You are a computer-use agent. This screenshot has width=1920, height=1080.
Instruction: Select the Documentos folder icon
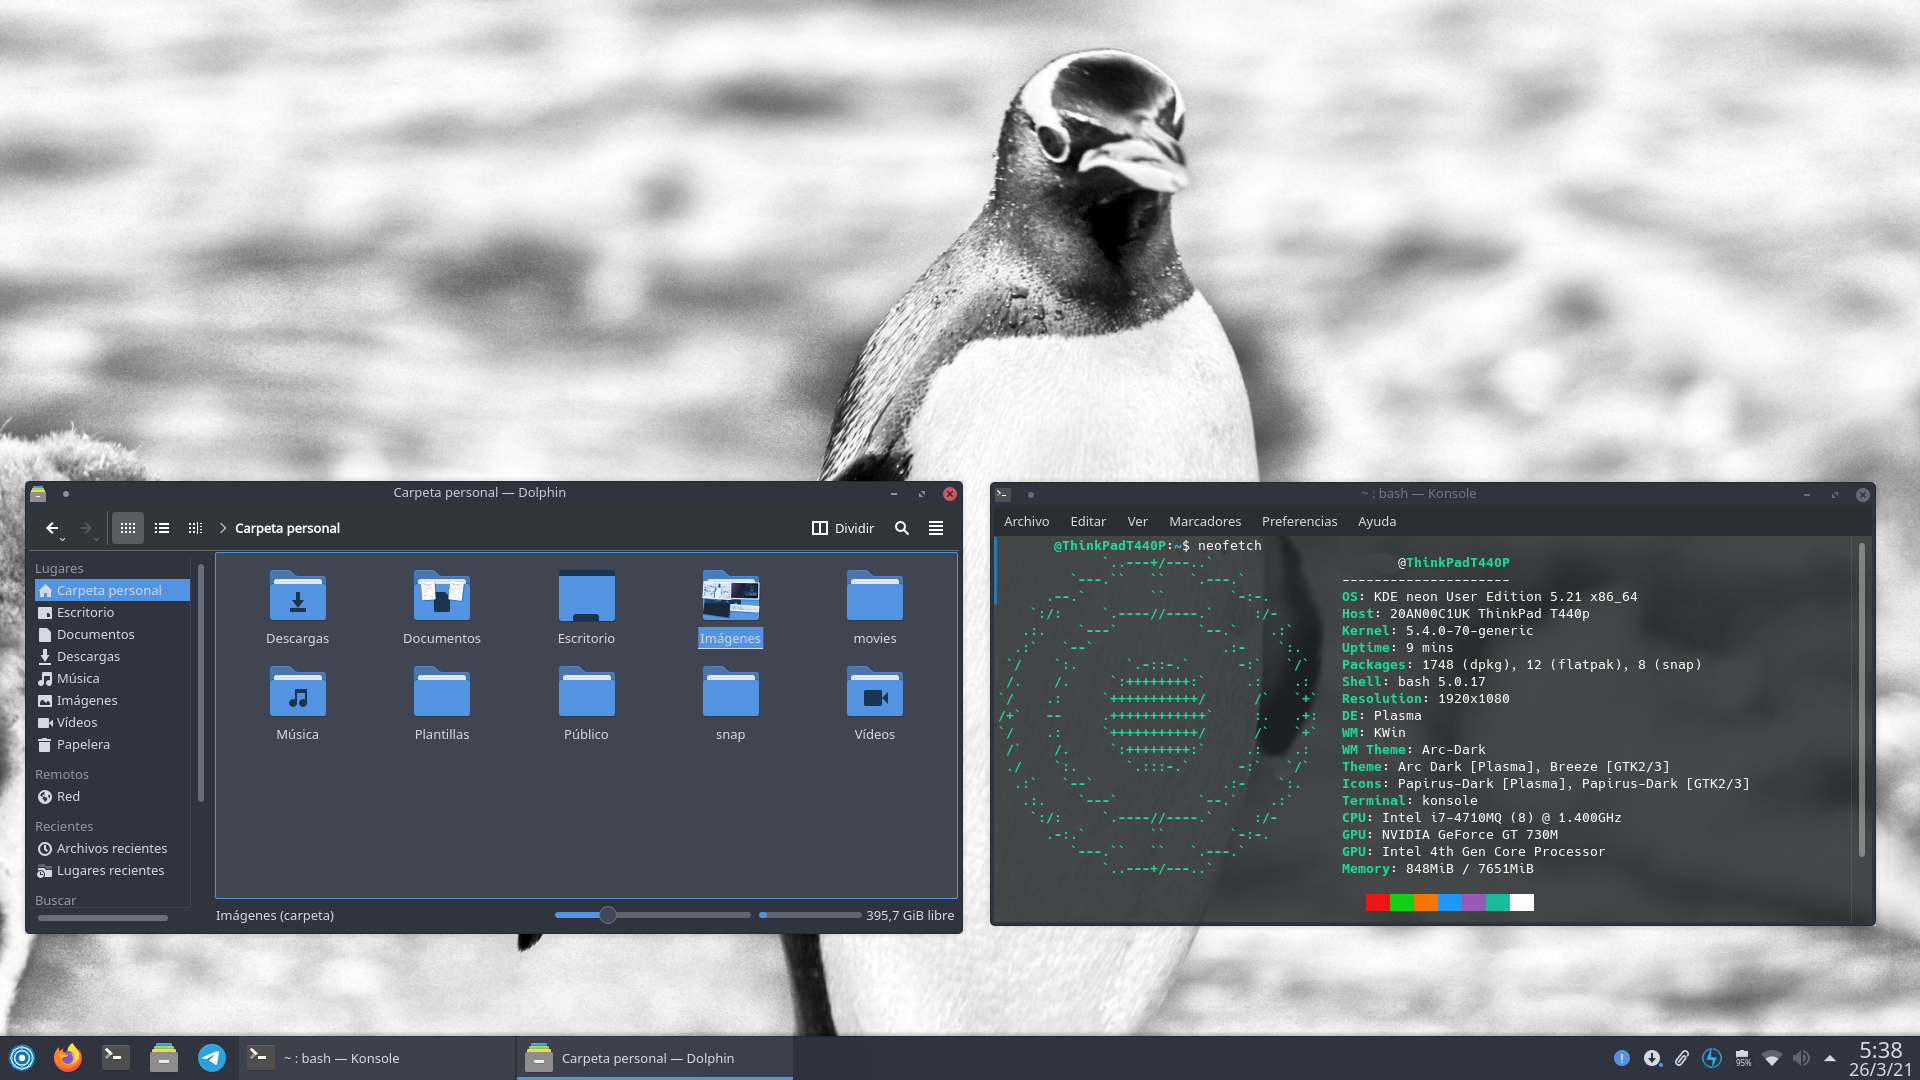[x=441, y=596]
